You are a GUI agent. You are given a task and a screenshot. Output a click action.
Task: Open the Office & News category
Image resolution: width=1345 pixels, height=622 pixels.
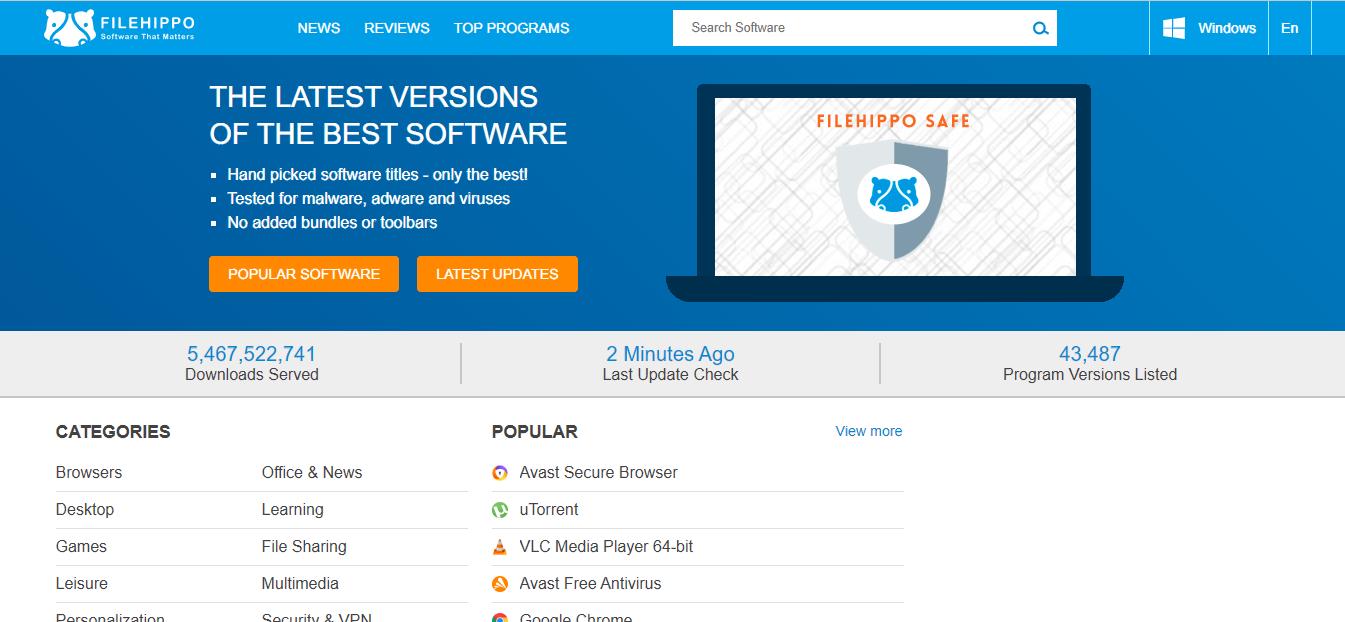(x=312, y=473)
